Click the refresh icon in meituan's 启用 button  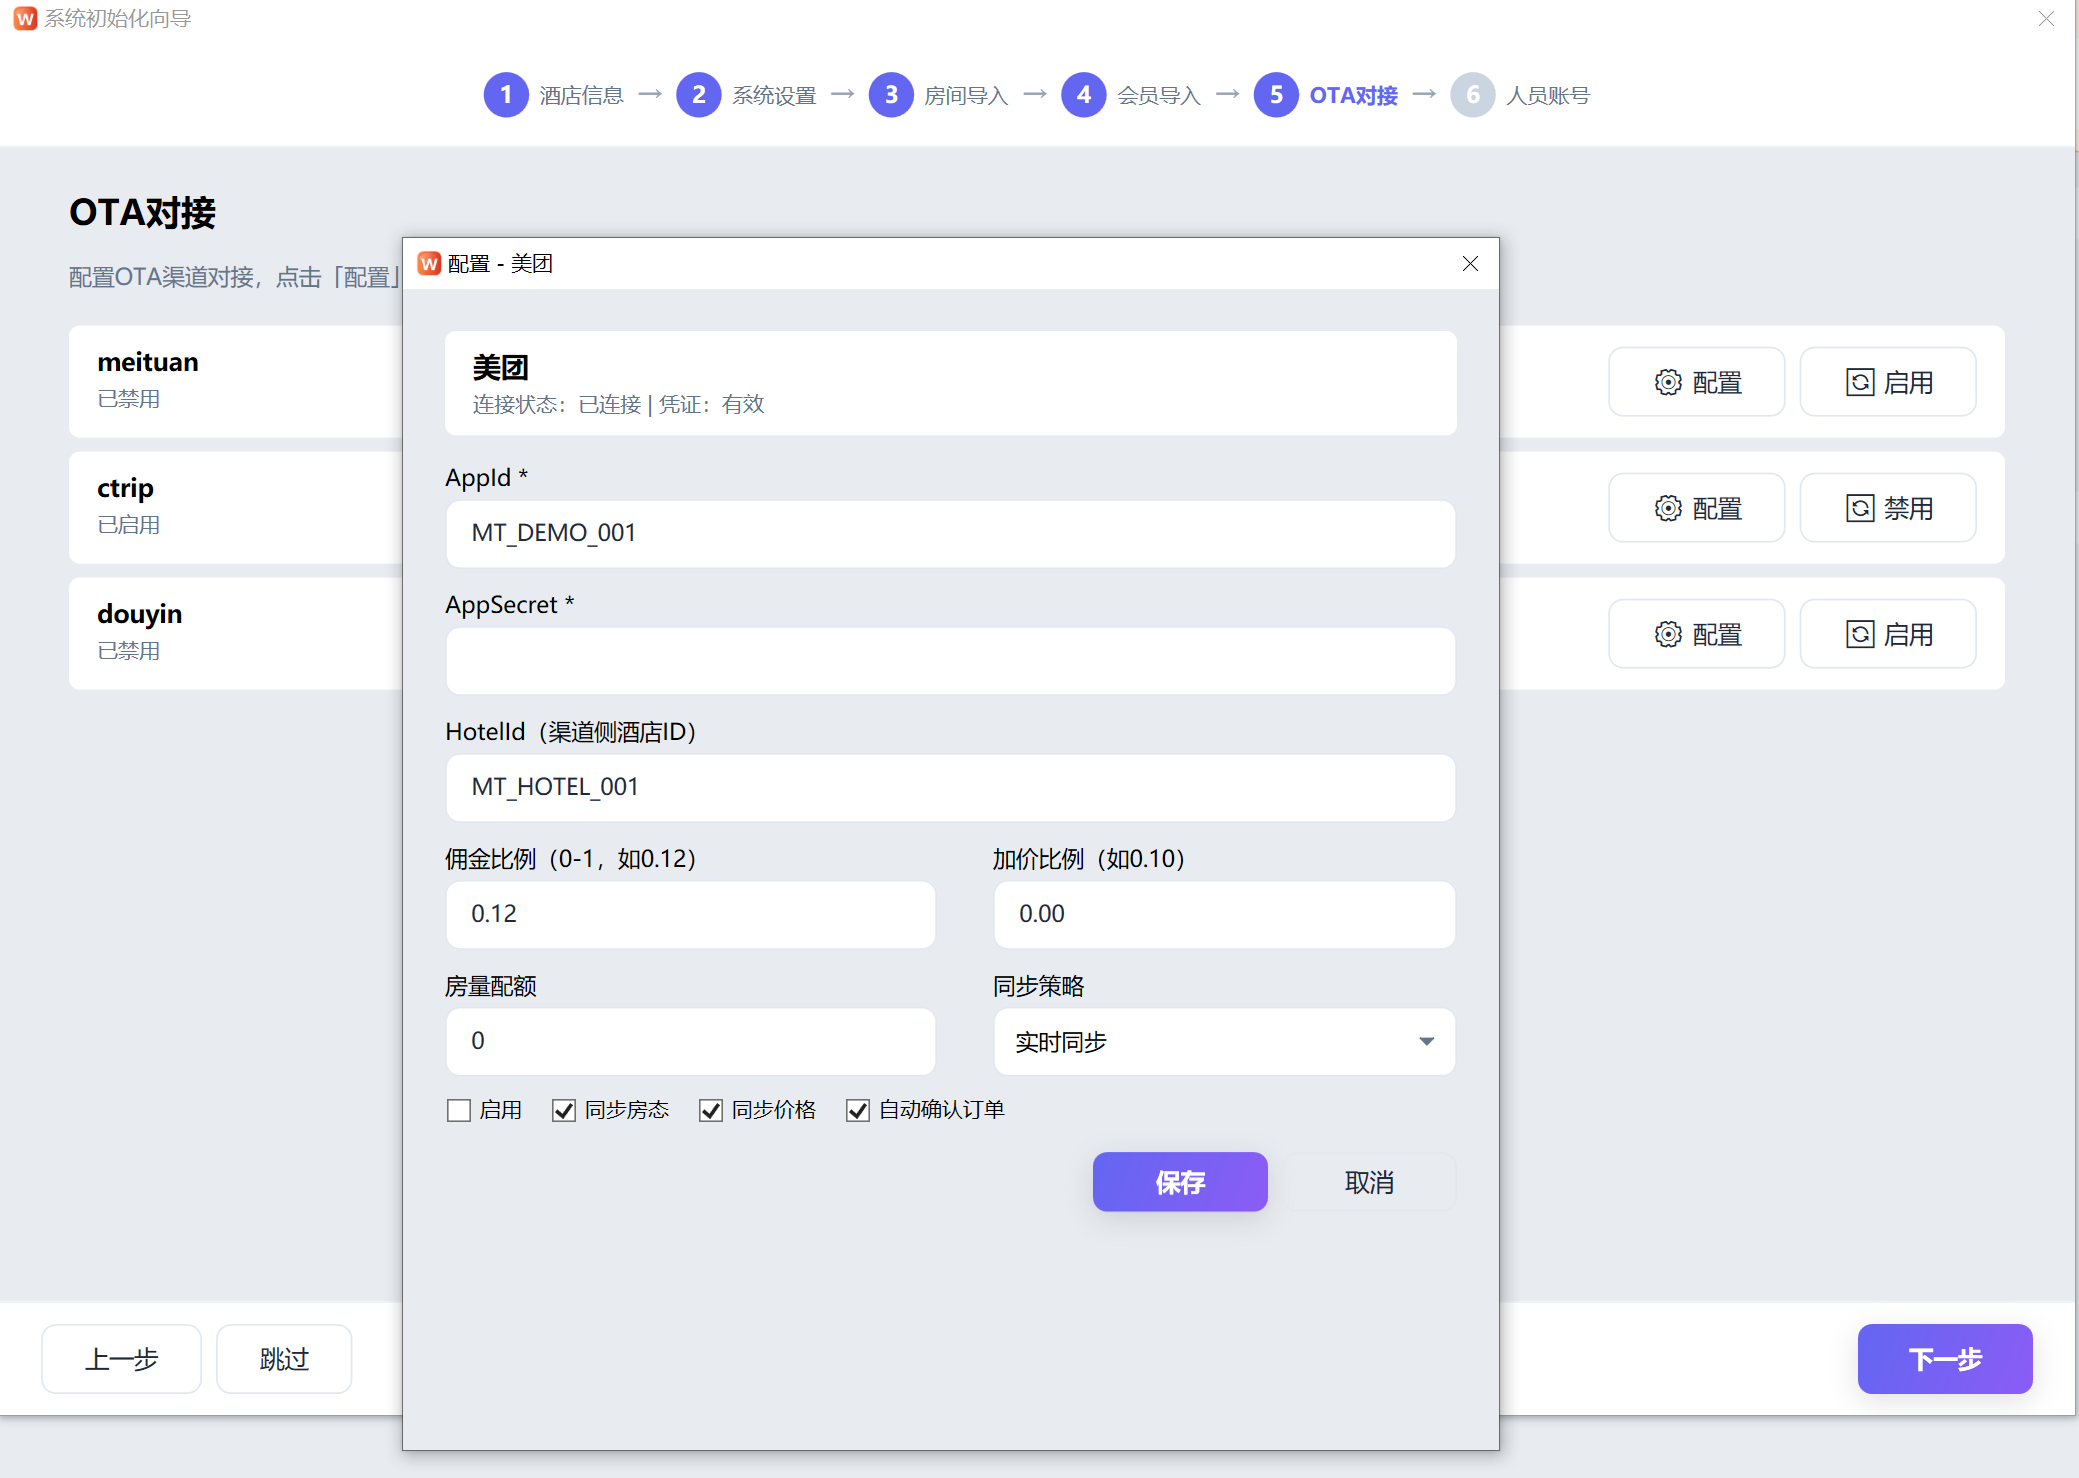1860,382
